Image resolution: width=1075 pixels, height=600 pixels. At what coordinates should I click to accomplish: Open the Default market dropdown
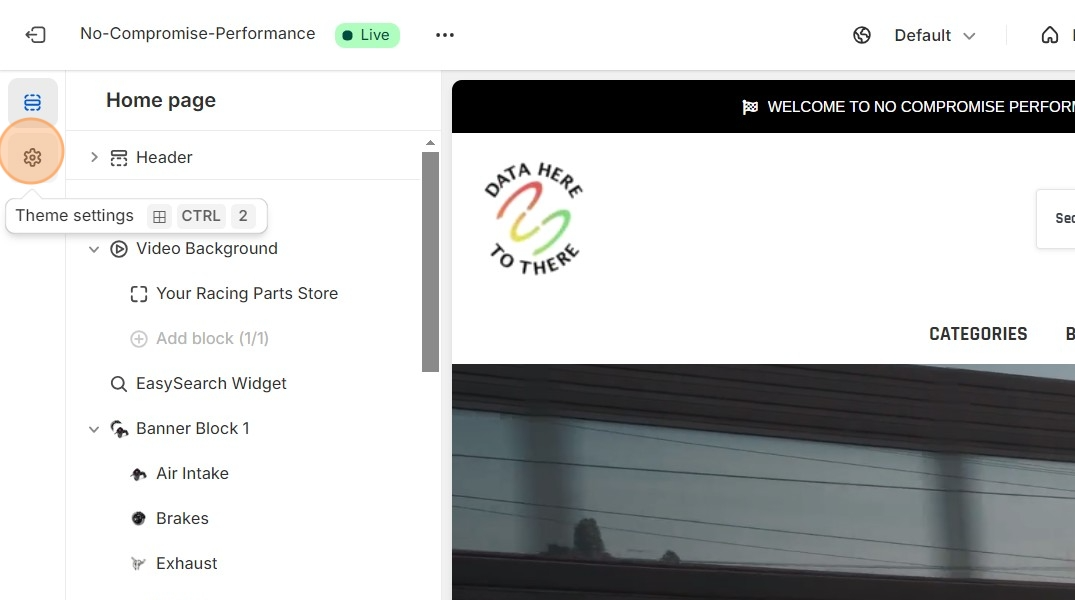tap(934, 35)
